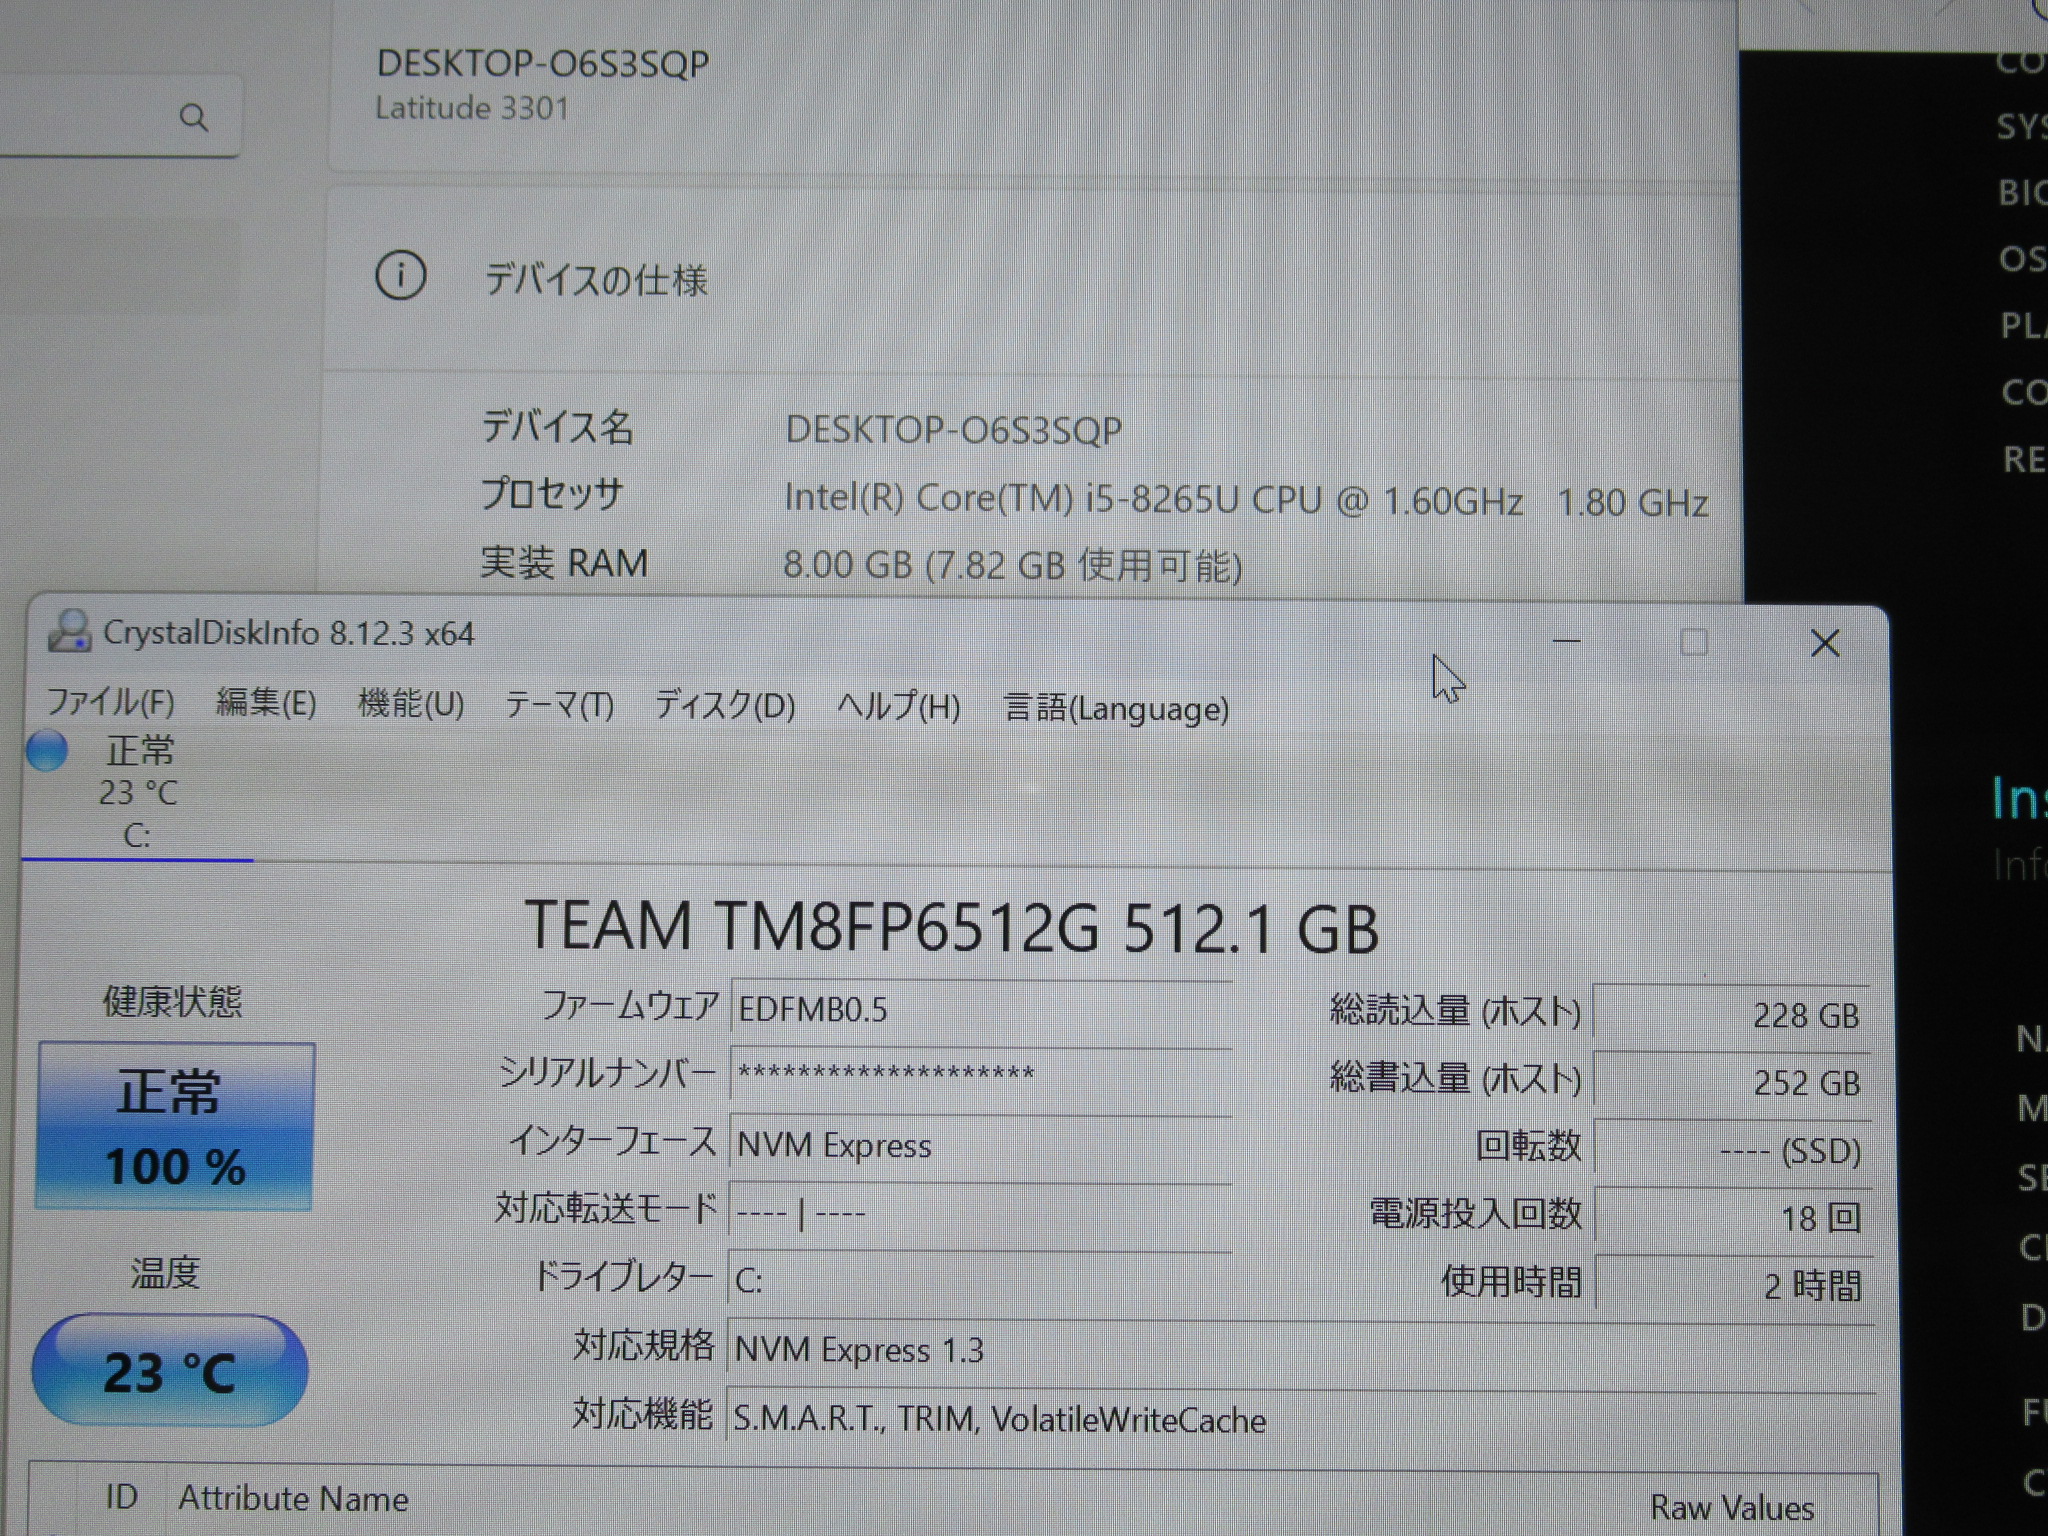
Task: Expand the デバイスの仕様 section header
Action: 1034,278
